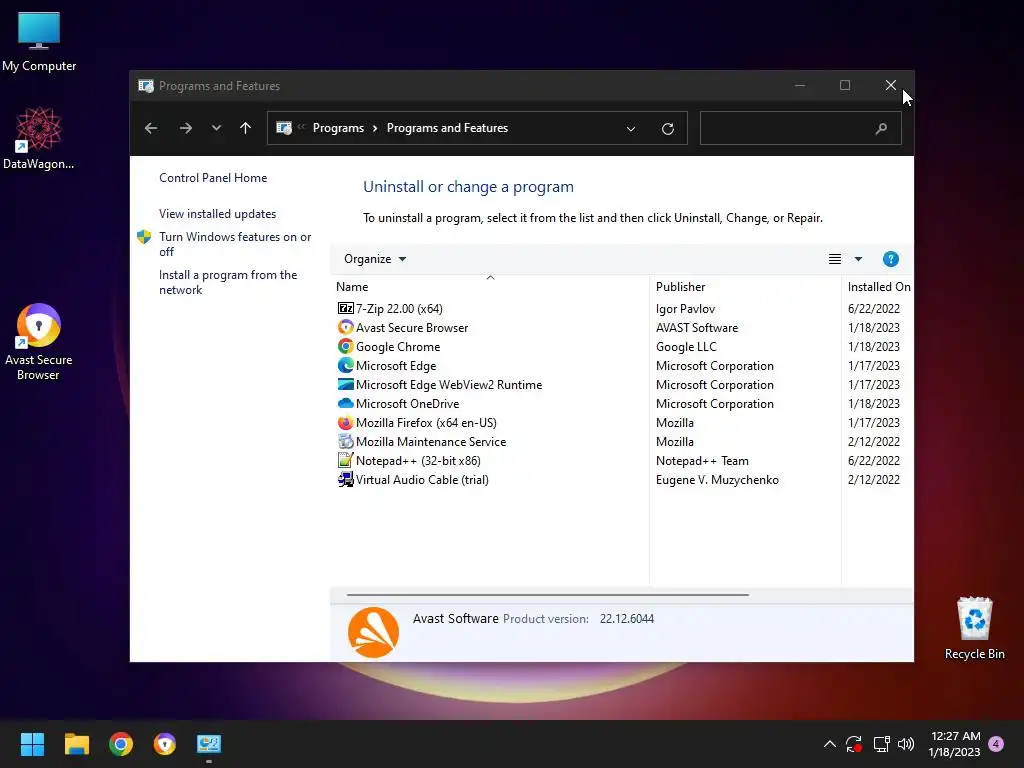Select the Google LLC publisher cell
This screenshot has height=768, width=1024.
point(686,346)
